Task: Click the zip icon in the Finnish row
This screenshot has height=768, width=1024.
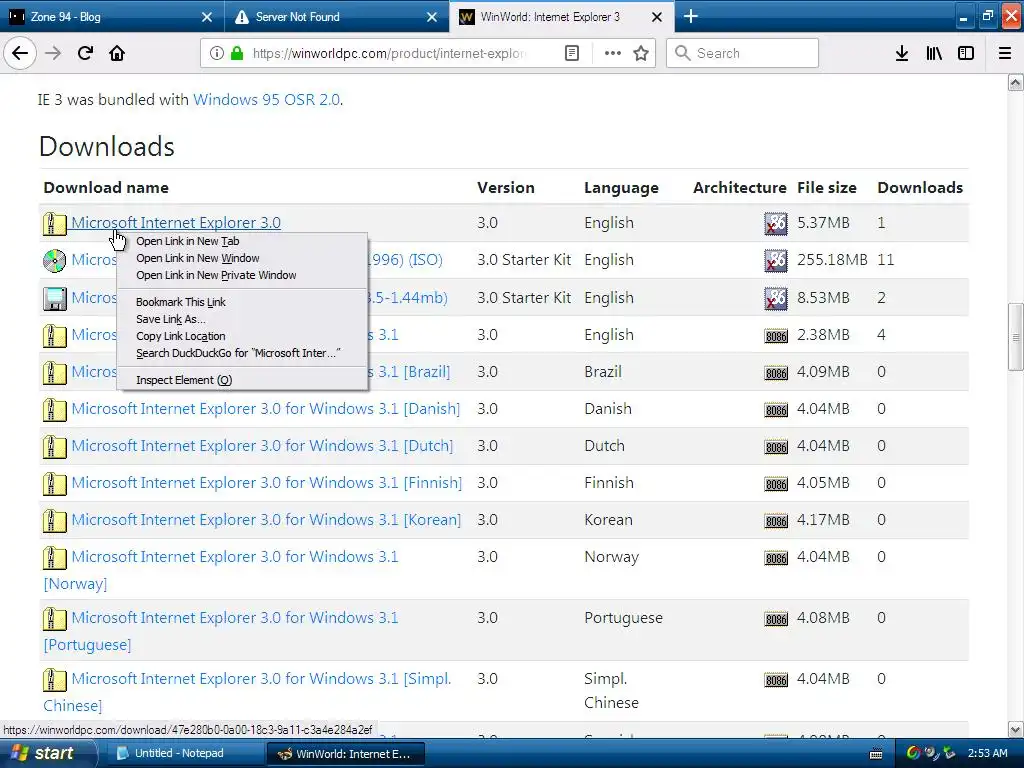Action: [x=55, y=485]
